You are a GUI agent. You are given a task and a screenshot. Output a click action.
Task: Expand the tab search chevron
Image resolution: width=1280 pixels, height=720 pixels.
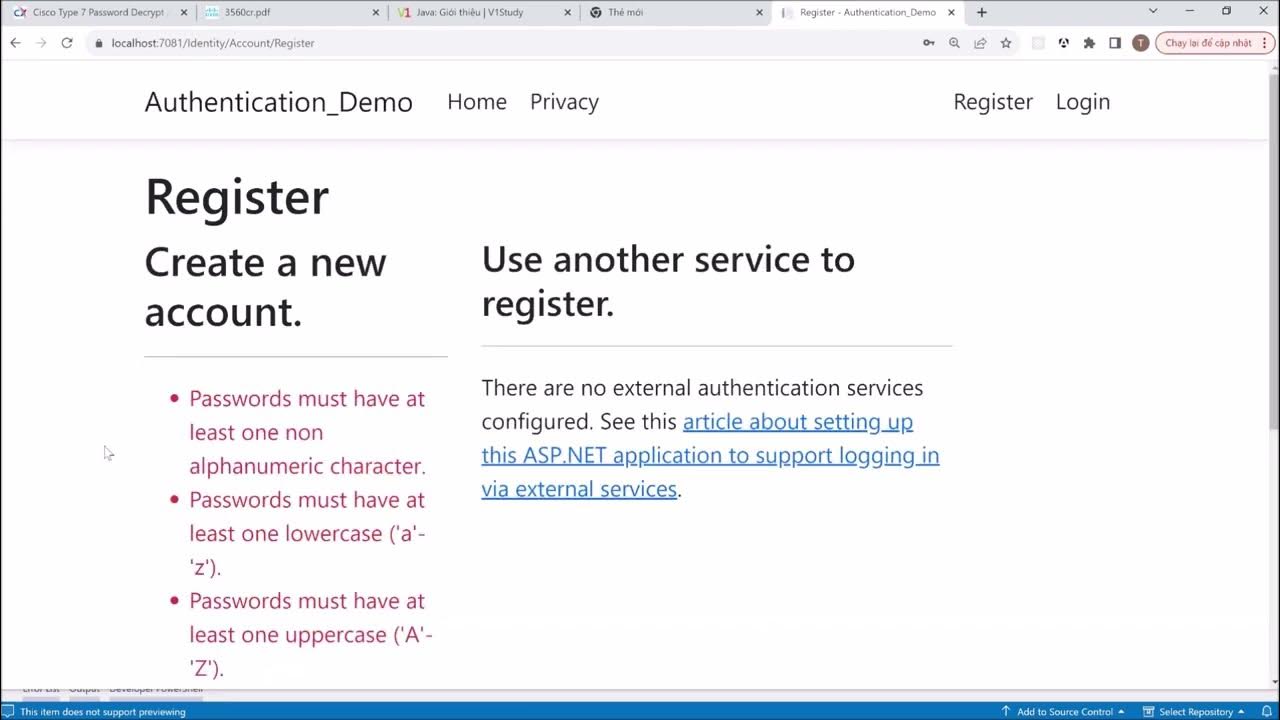pos(1152,11)
